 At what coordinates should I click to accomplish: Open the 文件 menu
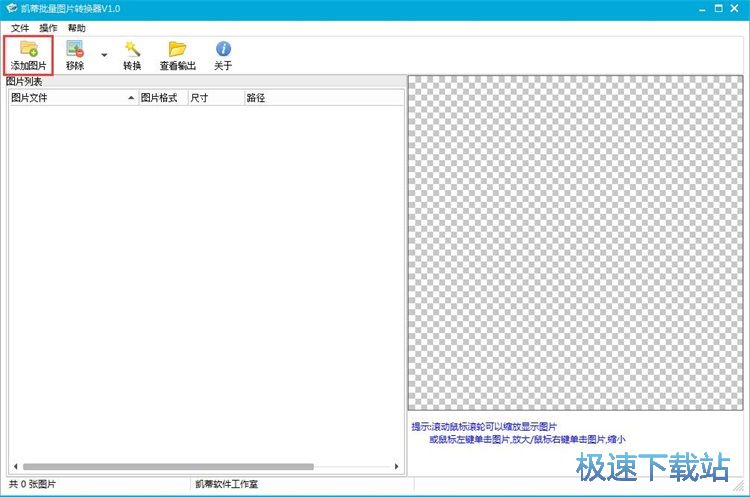(20, 28)
